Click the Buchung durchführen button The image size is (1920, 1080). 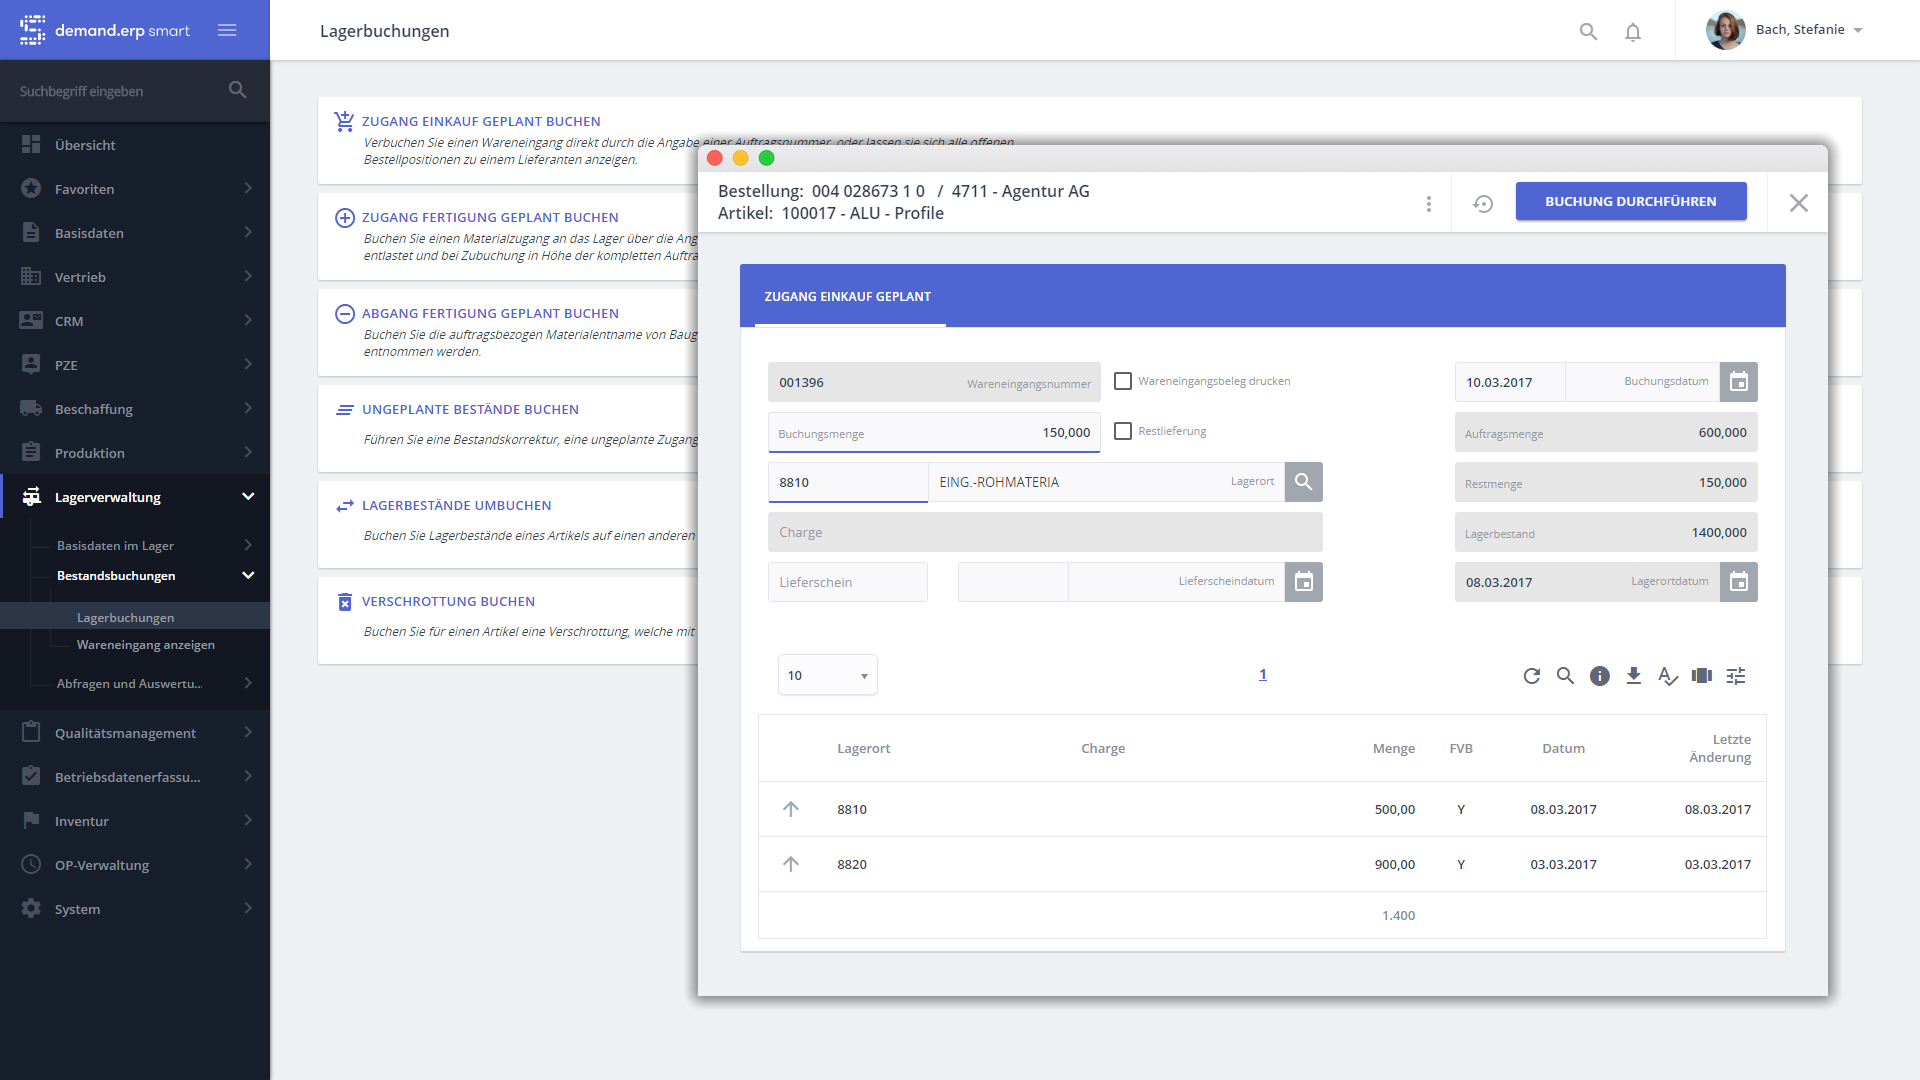click(x=1630, y=201)
